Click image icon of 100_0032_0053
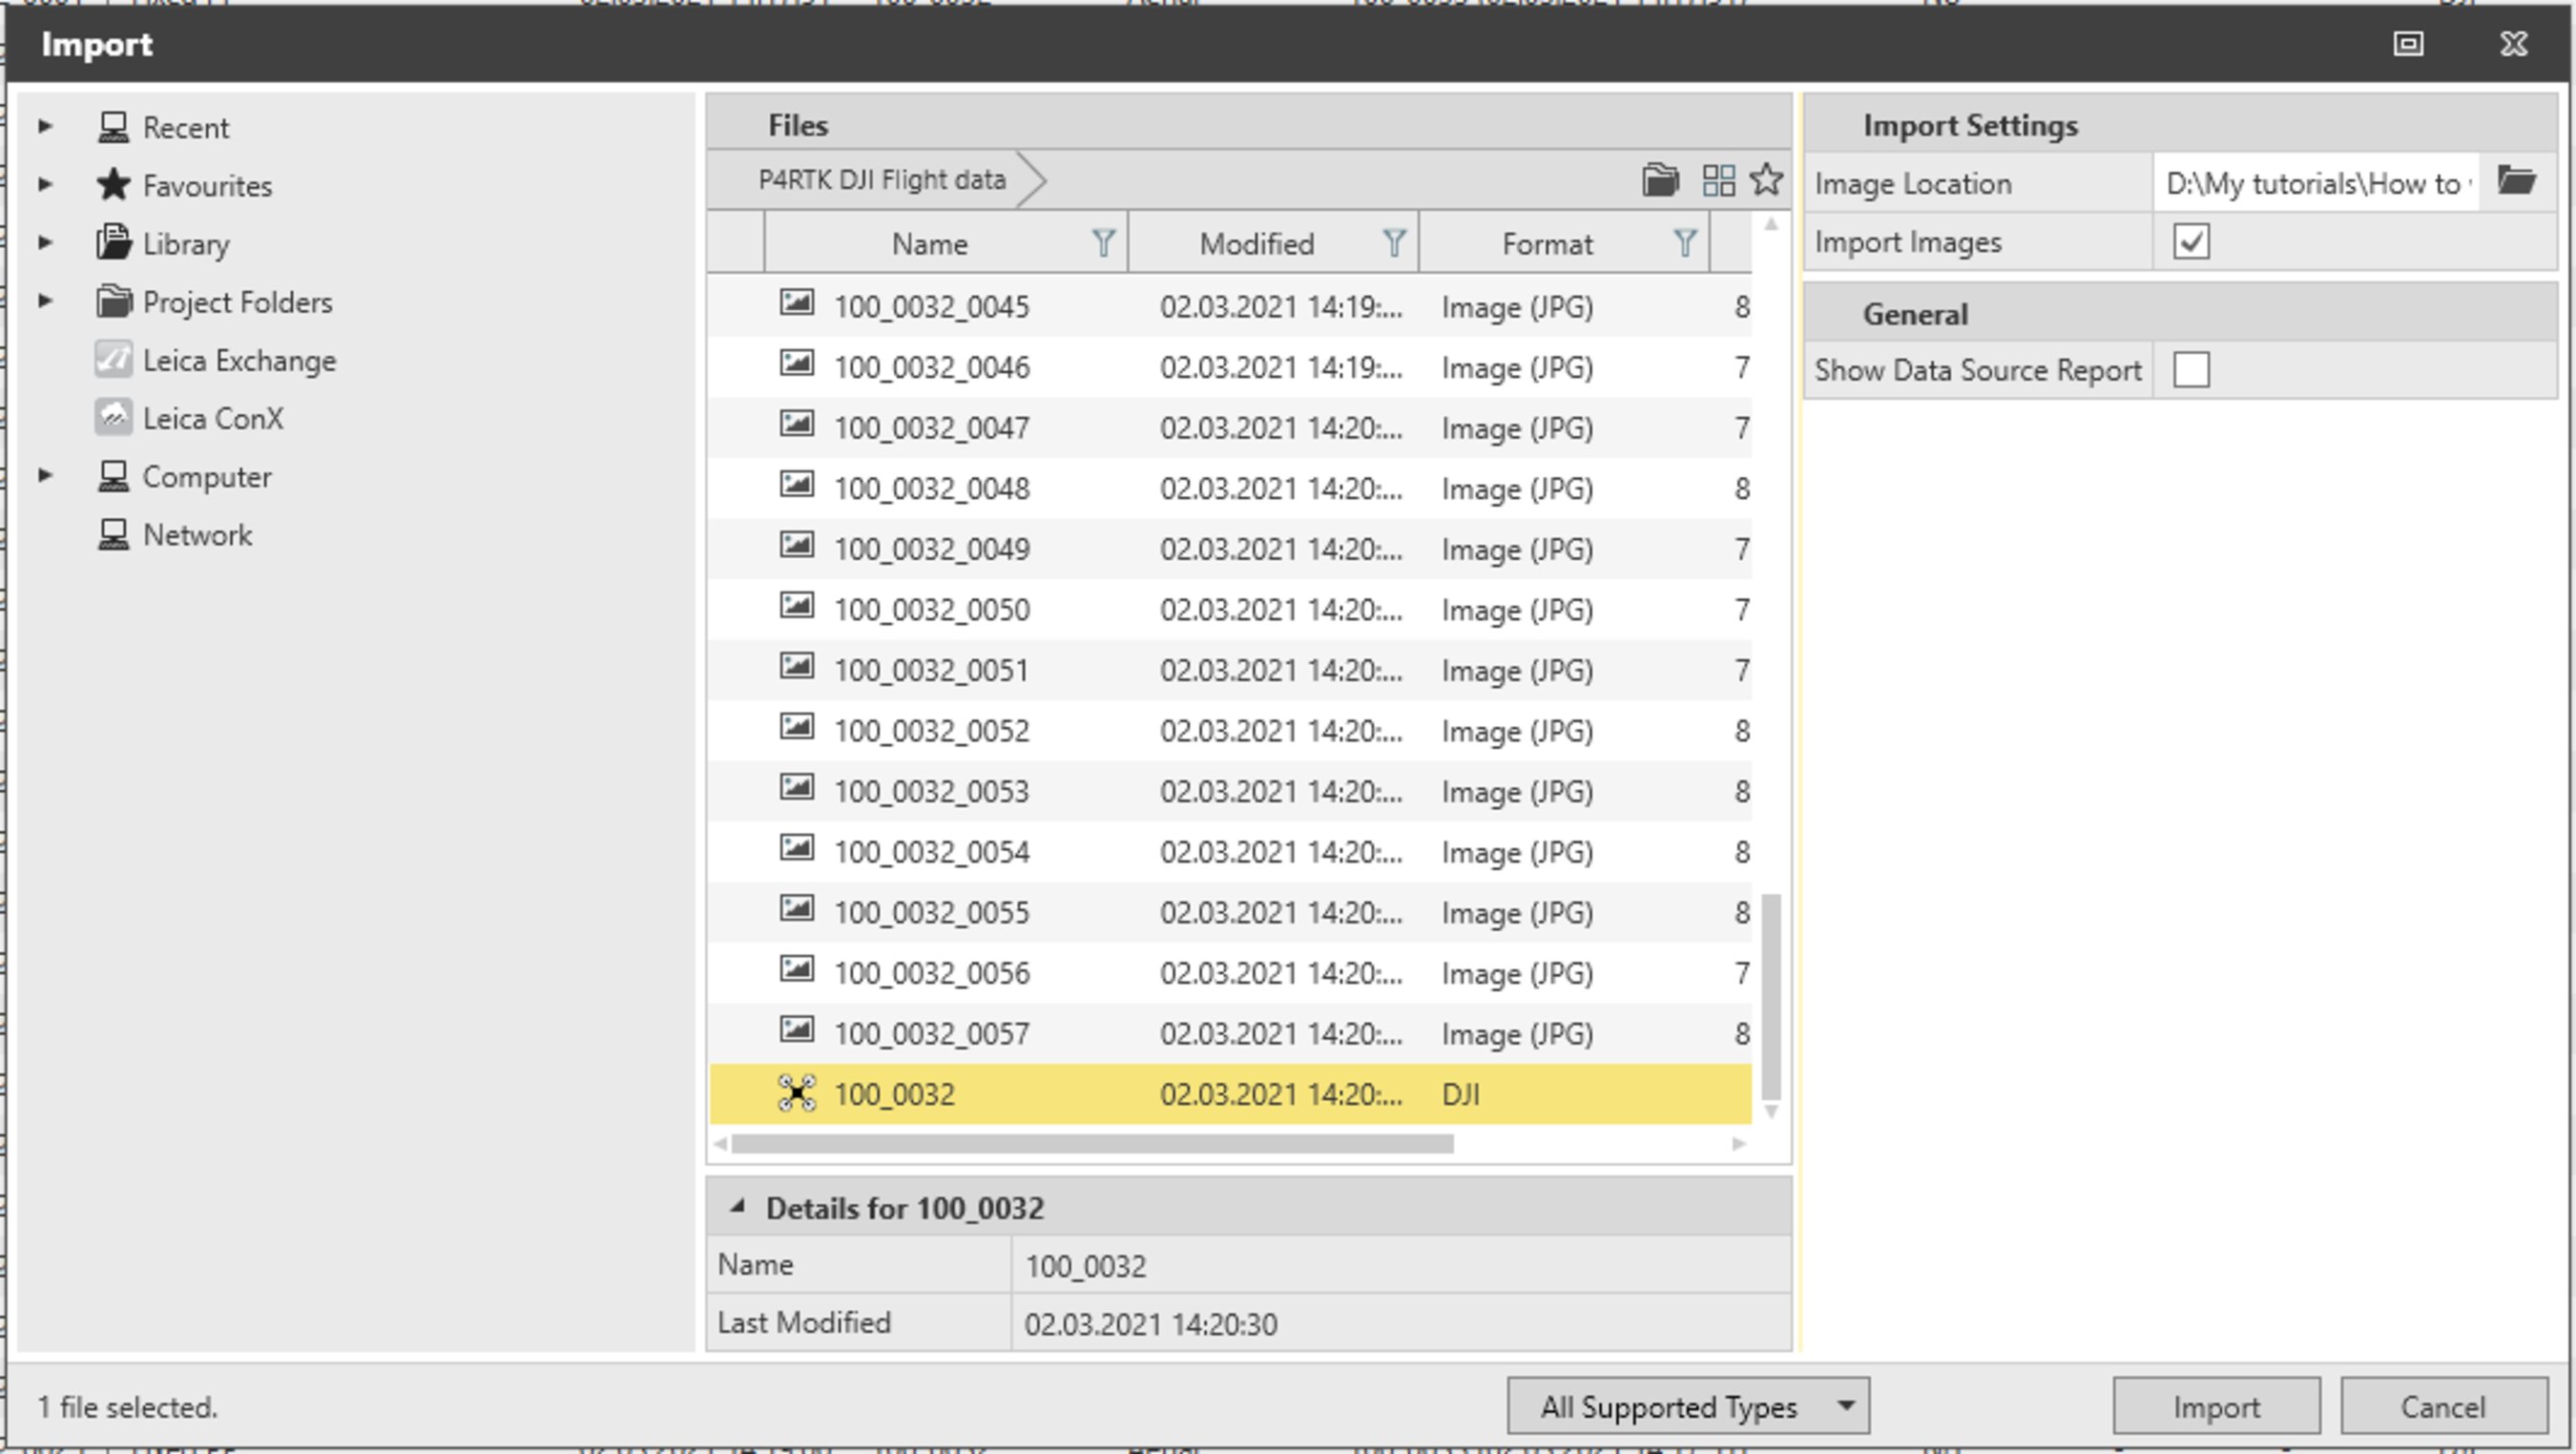This screenshot has width=2576, height=1454. click(x=797, y=787)
